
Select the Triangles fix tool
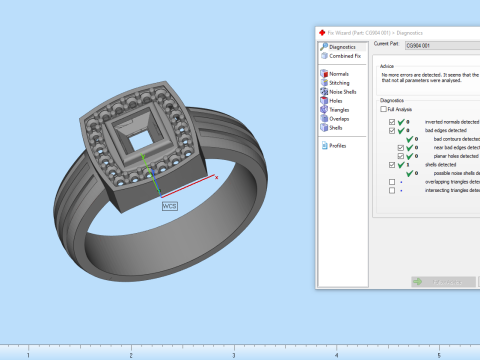[335, 110]
